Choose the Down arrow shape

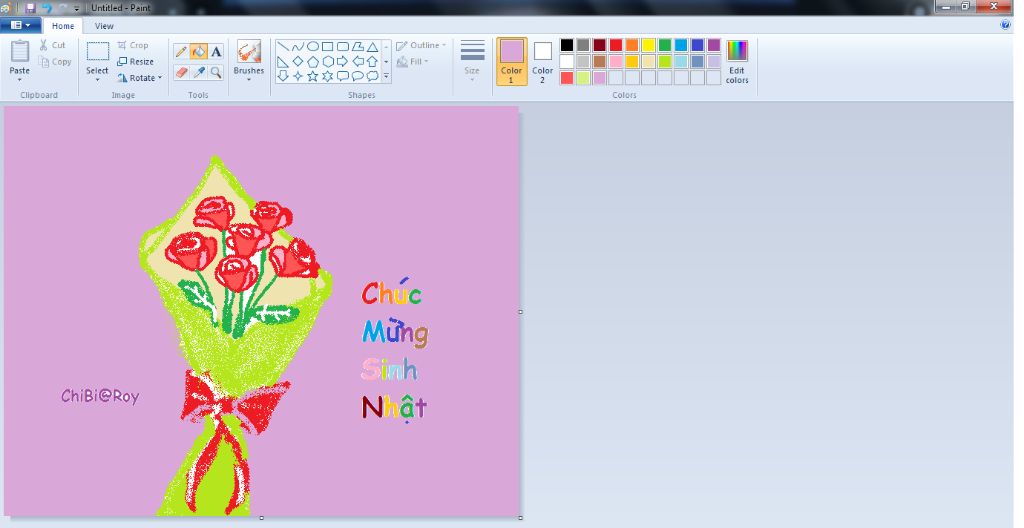(x=283, y=76)
